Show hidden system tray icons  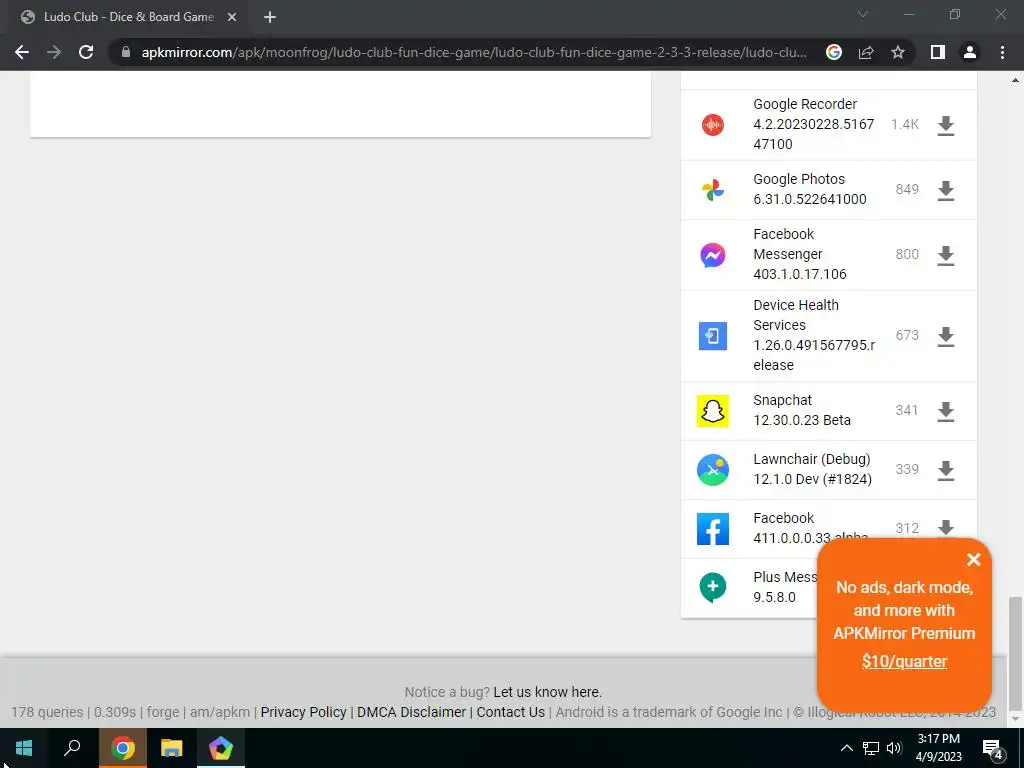pyautogui.click(x=846, y=748)
